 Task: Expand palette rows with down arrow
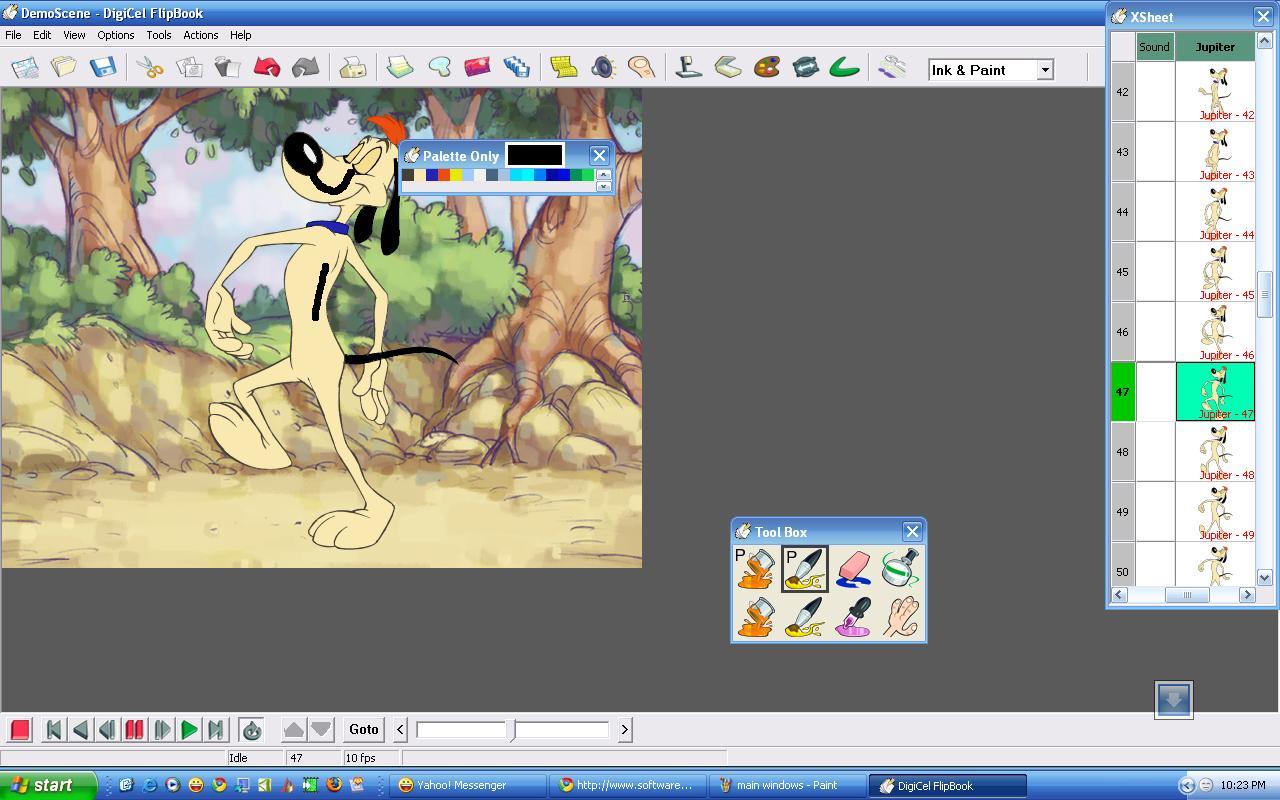[x=603, y=186]
